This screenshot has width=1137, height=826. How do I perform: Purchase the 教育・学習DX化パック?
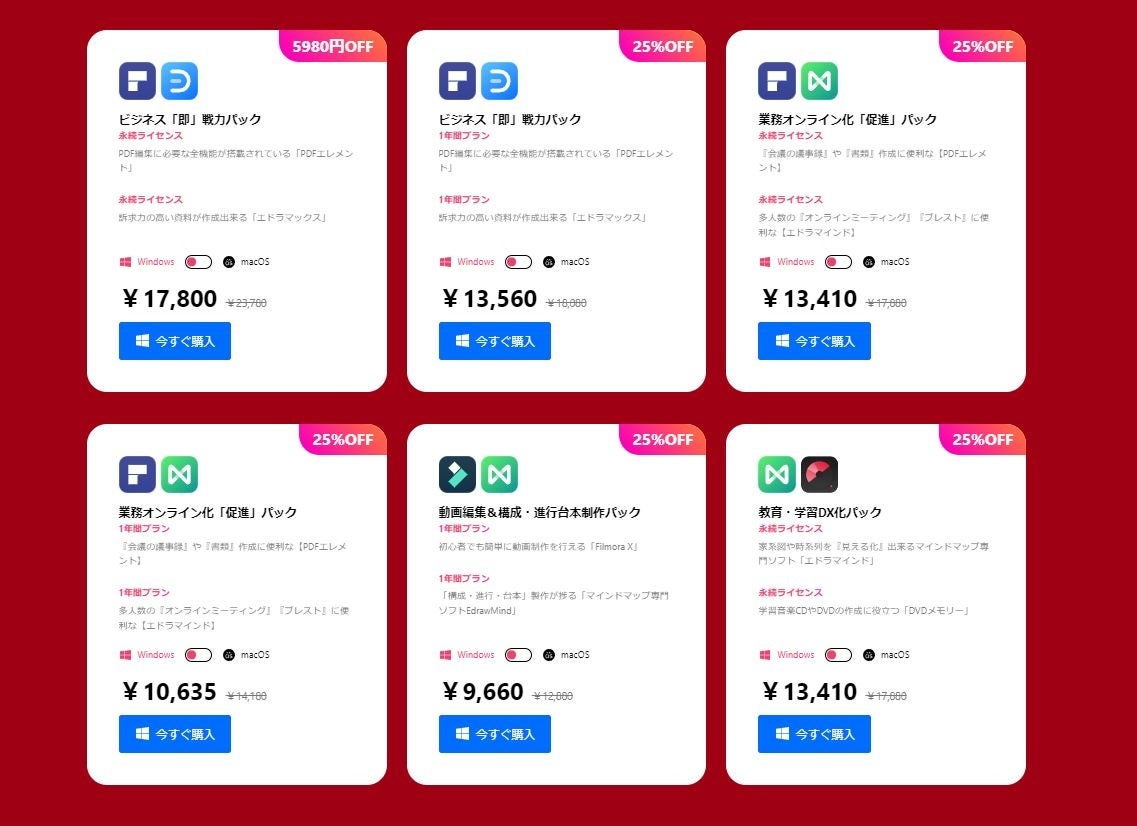tap(814, 734)
